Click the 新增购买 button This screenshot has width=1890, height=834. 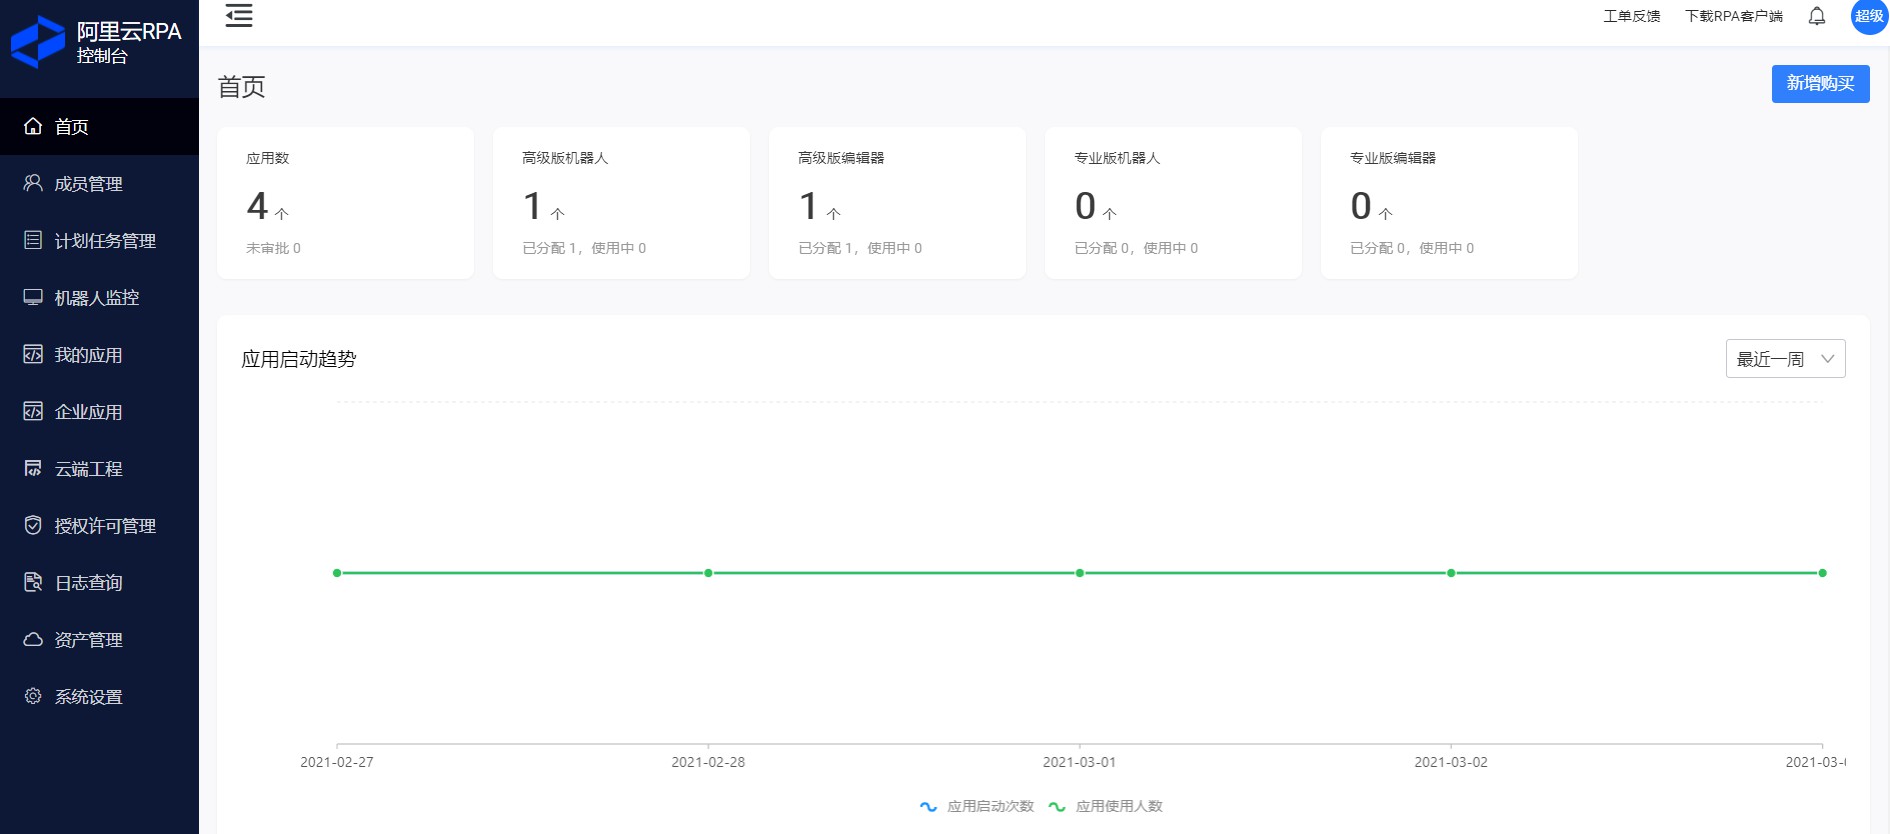click(x=1820, y=83)
